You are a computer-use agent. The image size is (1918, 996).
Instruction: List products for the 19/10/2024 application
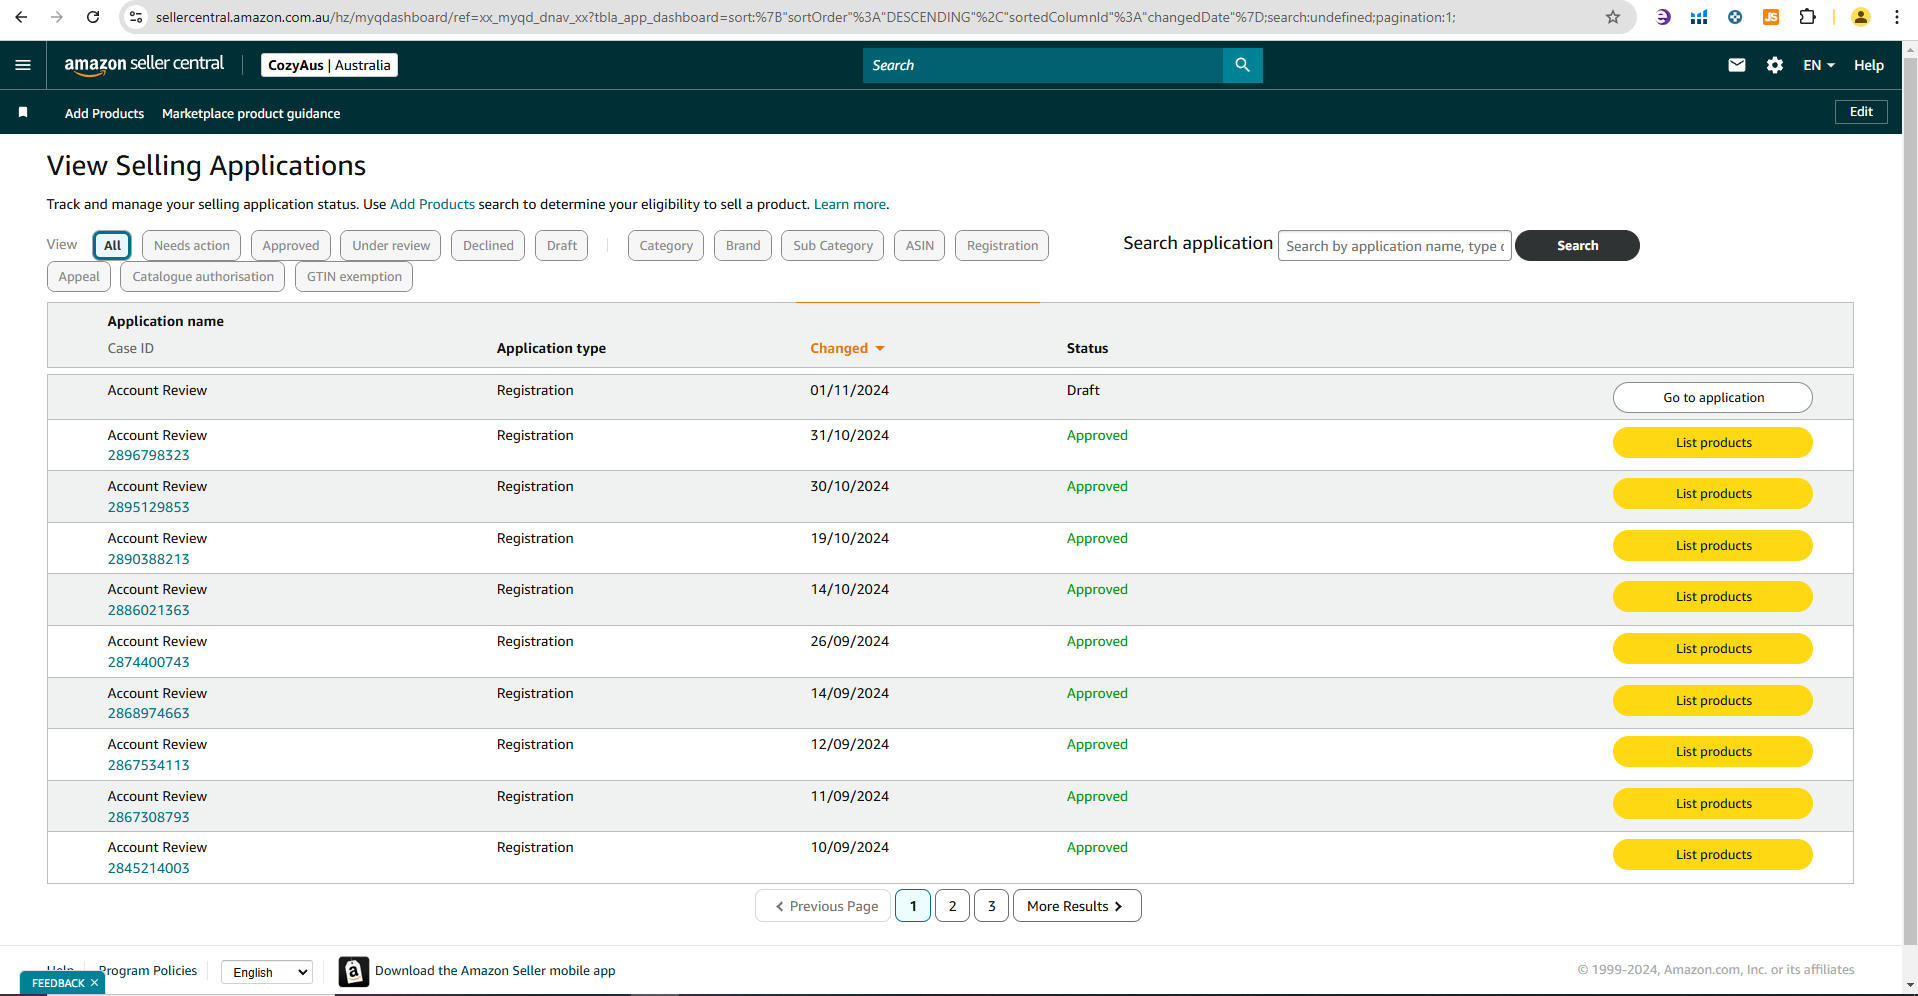coord(1713,546)
